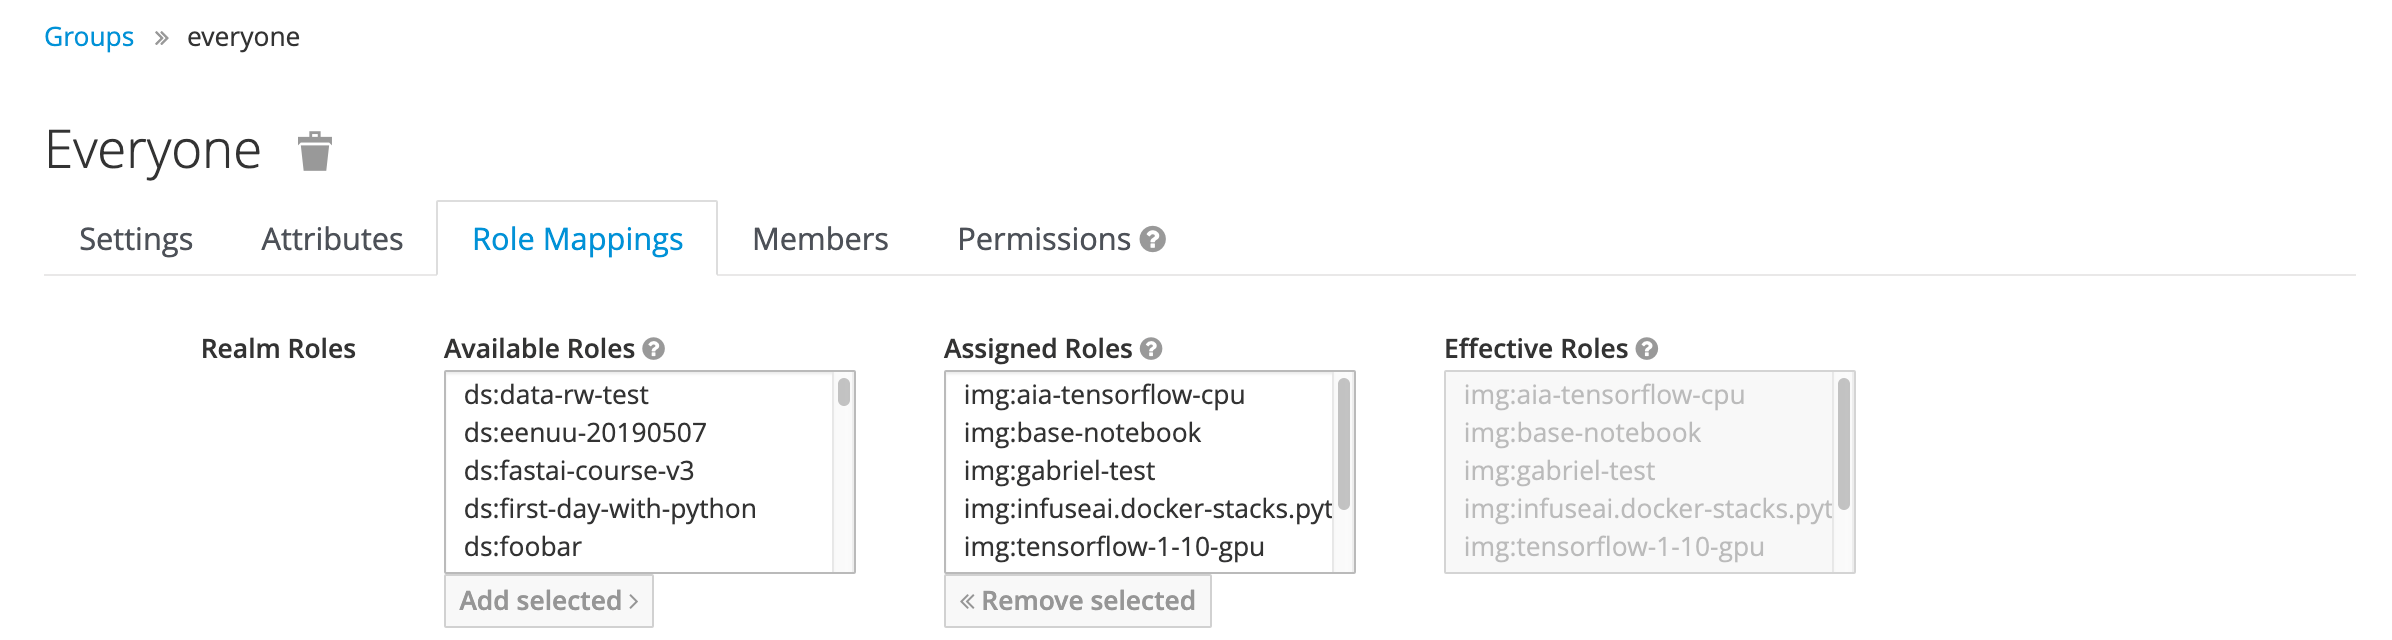
Task: Delete the Everyone group via trash icon
Action: (x=315, y=151)
